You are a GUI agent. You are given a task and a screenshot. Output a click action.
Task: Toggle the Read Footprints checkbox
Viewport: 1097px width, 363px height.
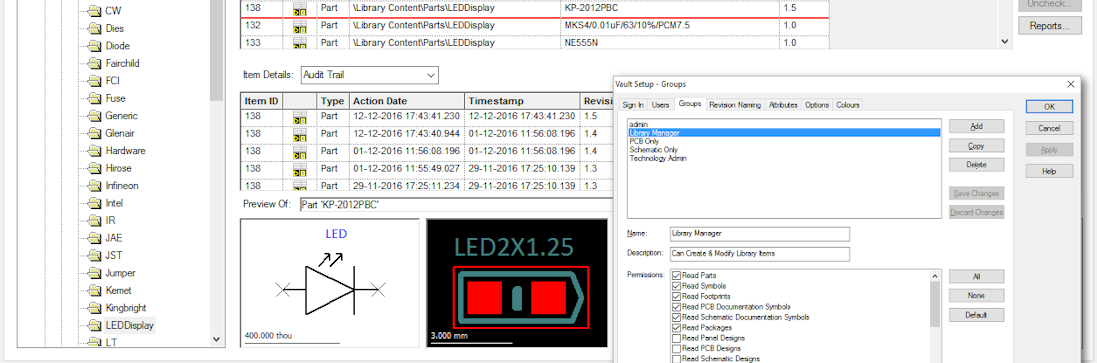pos(676,297)
